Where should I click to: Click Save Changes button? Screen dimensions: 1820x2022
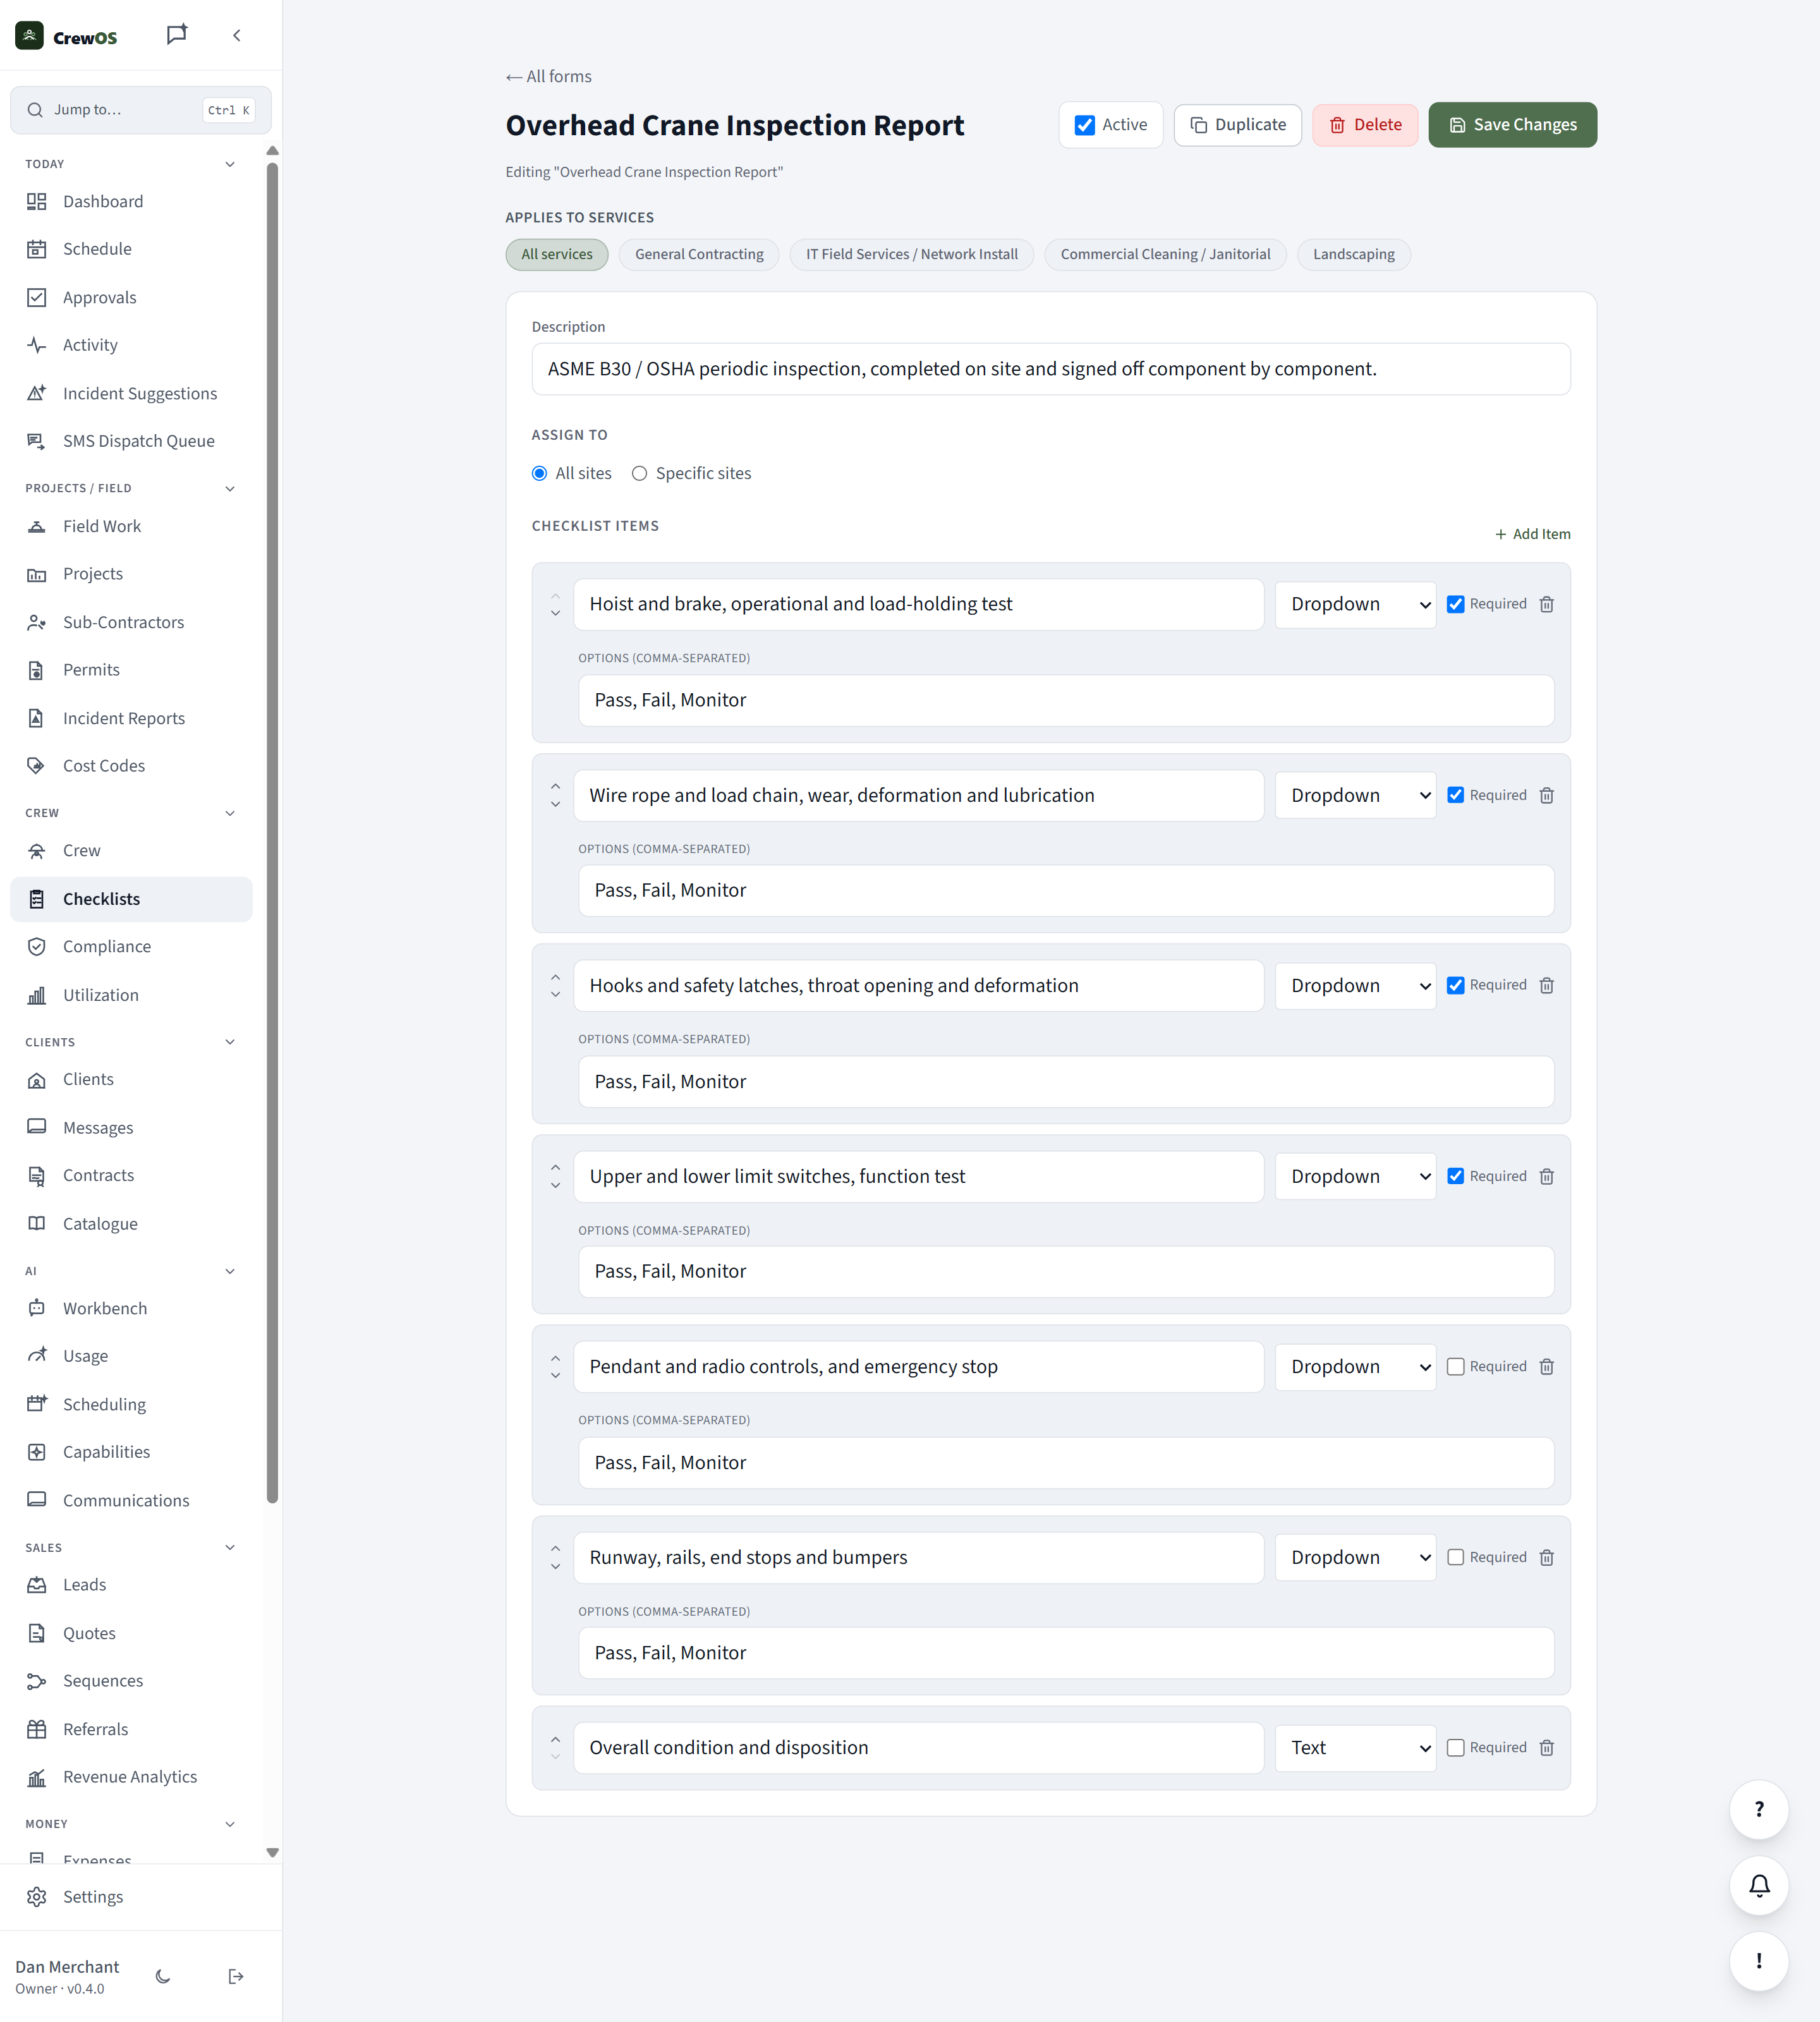[1512, 125]
